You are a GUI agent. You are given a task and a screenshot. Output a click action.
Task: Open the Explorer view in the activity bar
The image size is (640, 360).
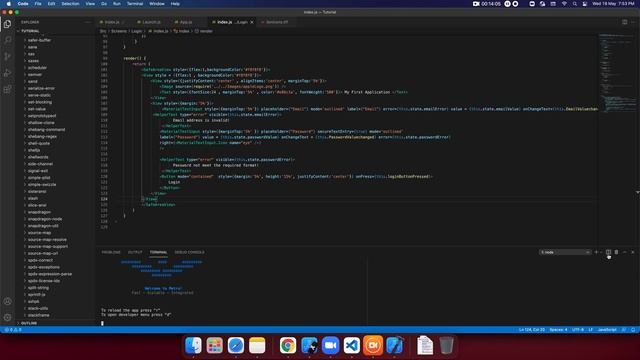tap(7, 24)
